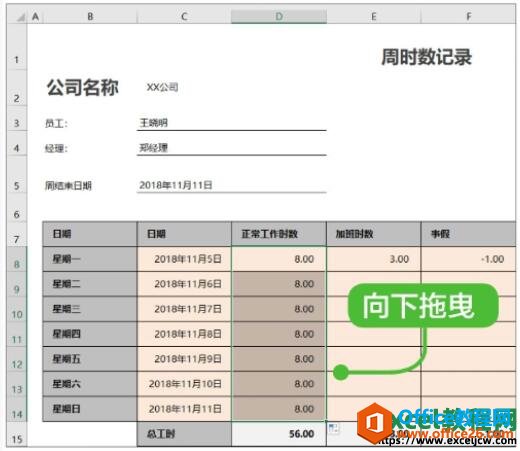Click the 公司名称 heading cell
The image size is (520, 451).
[83, 87]
